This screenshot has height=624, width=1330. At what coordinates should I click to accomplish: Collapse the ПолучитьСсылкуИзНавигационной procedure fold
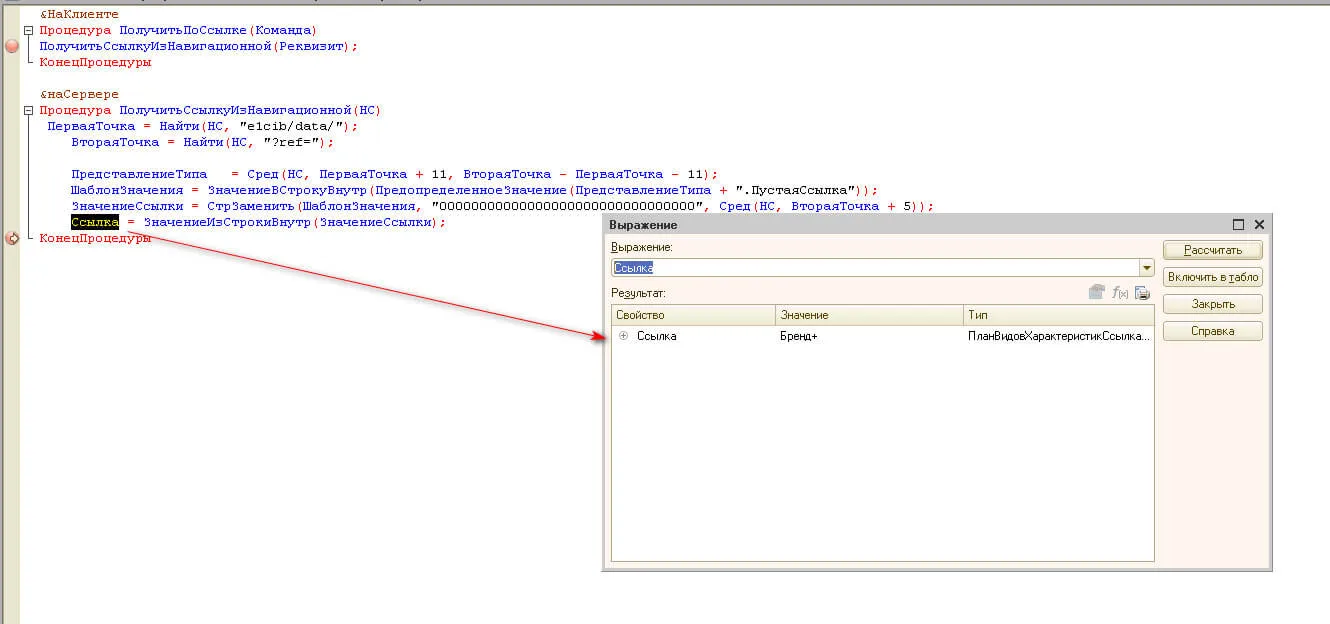[29, 110]
